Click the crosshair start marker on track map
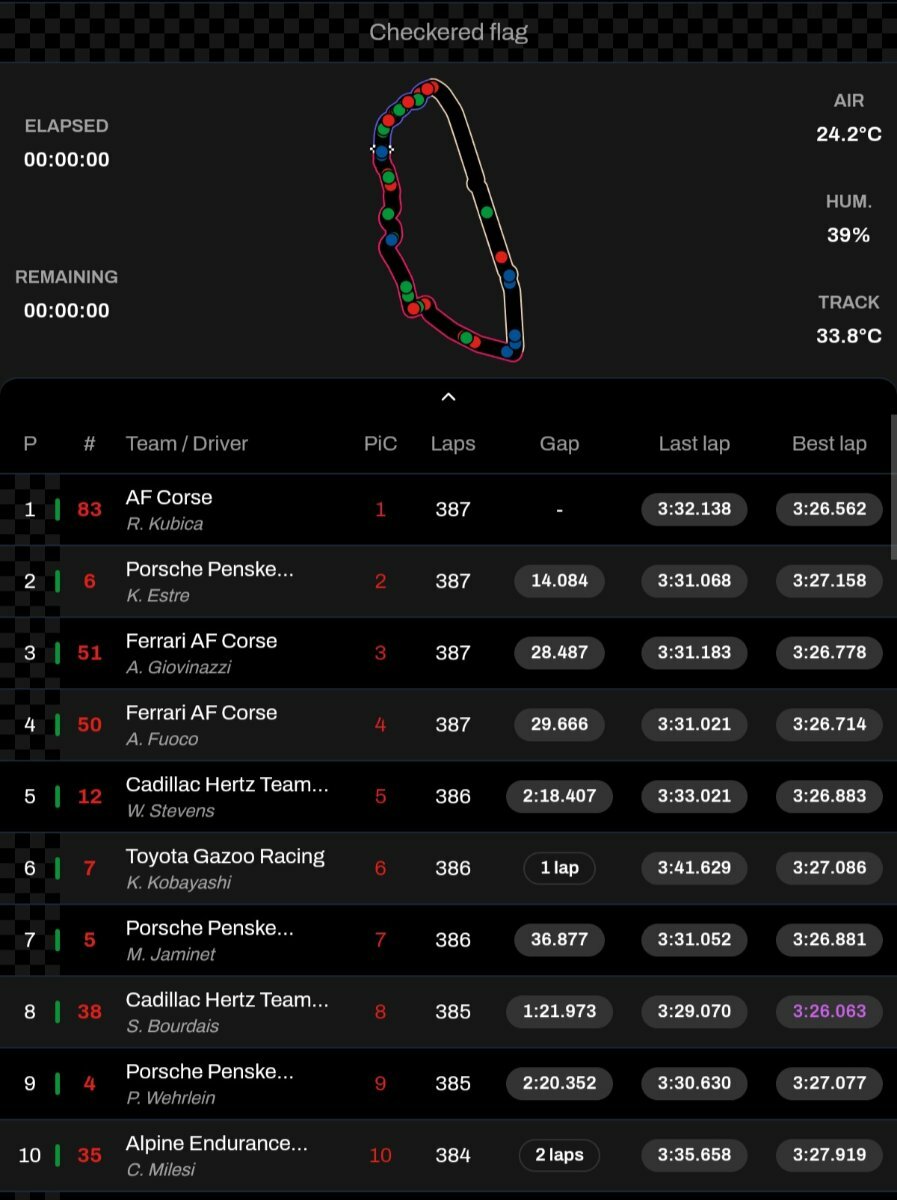 (381, 149)
